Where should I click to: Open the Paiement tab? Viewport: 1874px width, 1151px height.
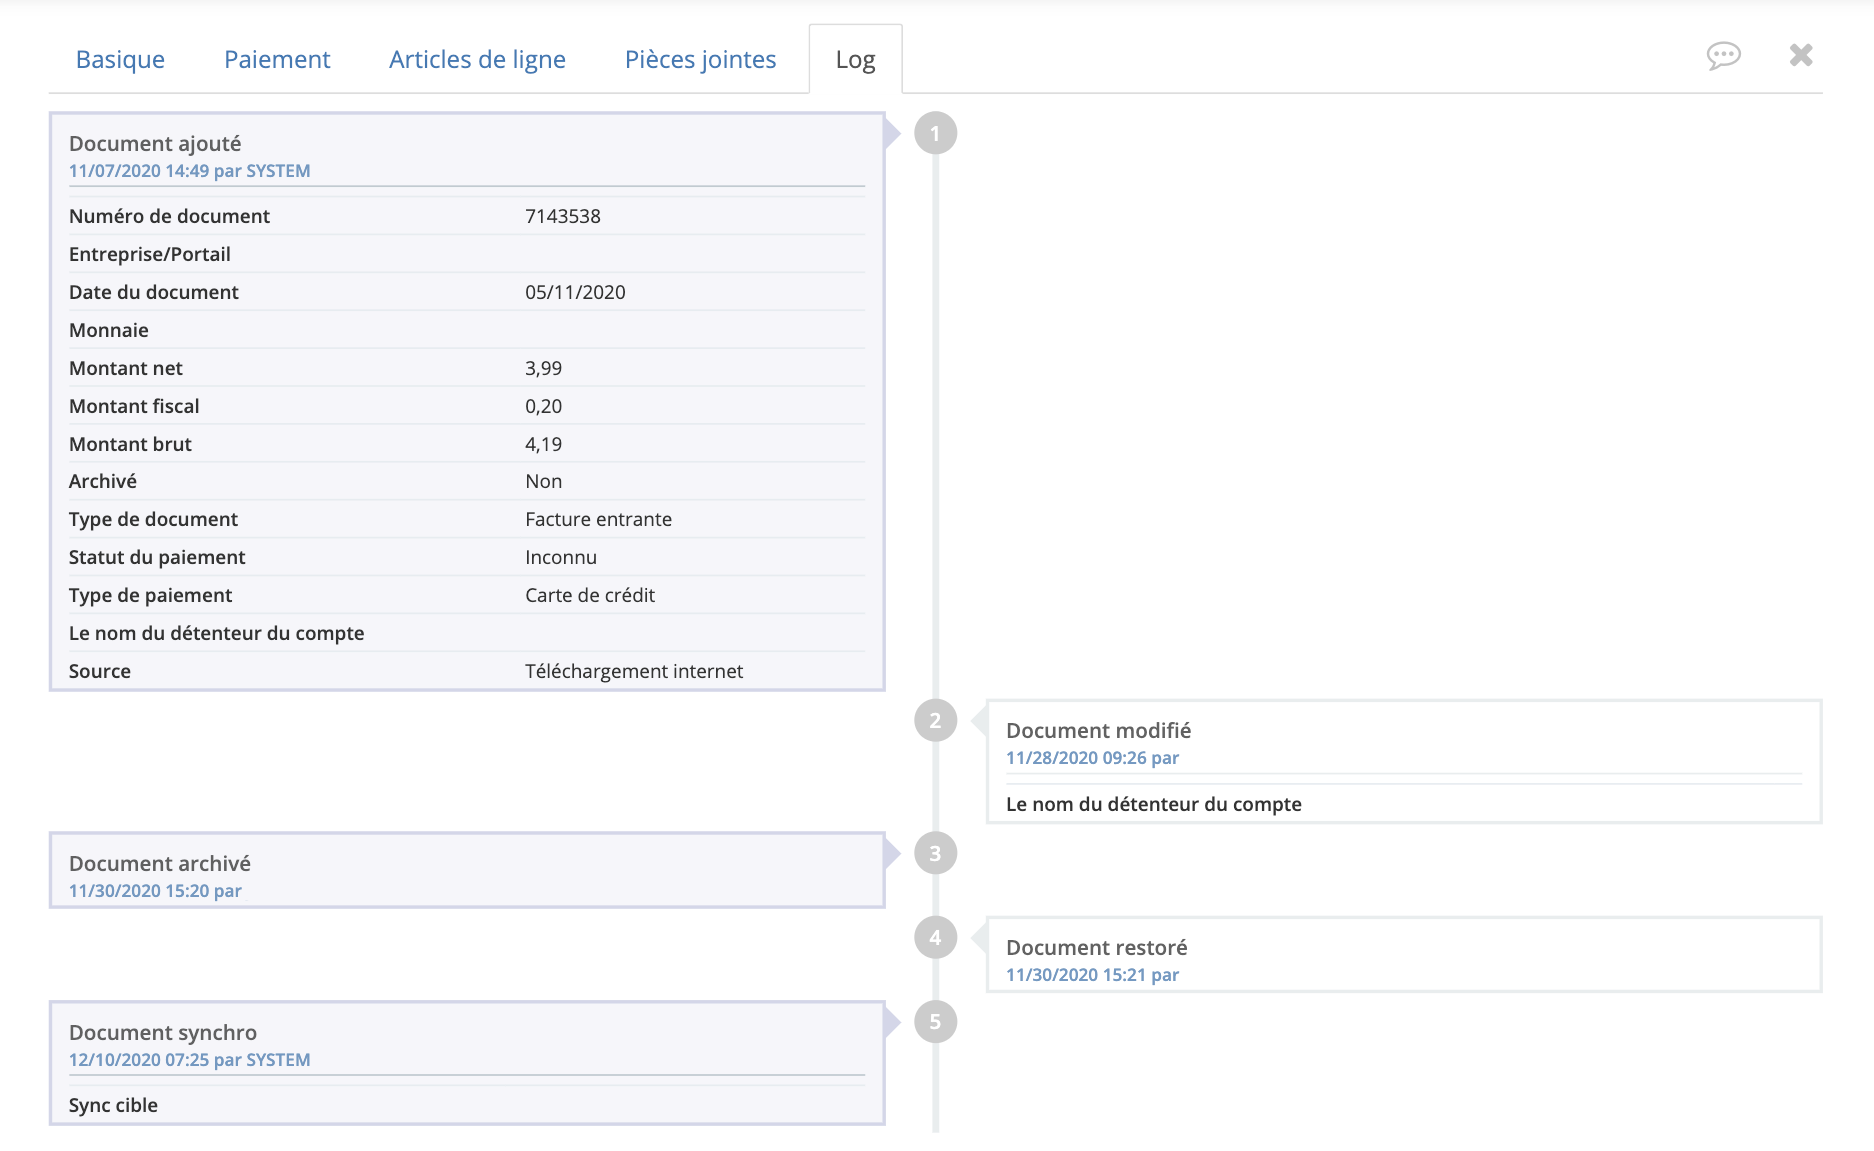[x=277, y=60]
